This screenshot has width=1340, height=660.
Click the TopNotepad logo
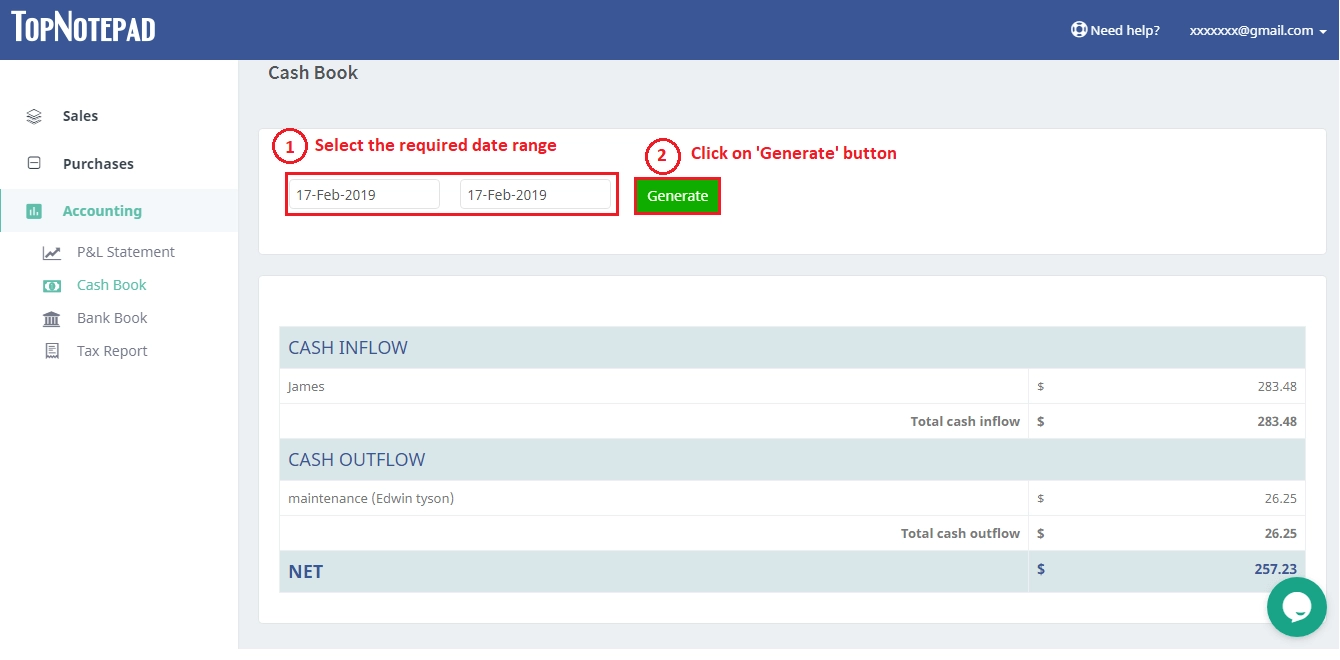point(84,27)
